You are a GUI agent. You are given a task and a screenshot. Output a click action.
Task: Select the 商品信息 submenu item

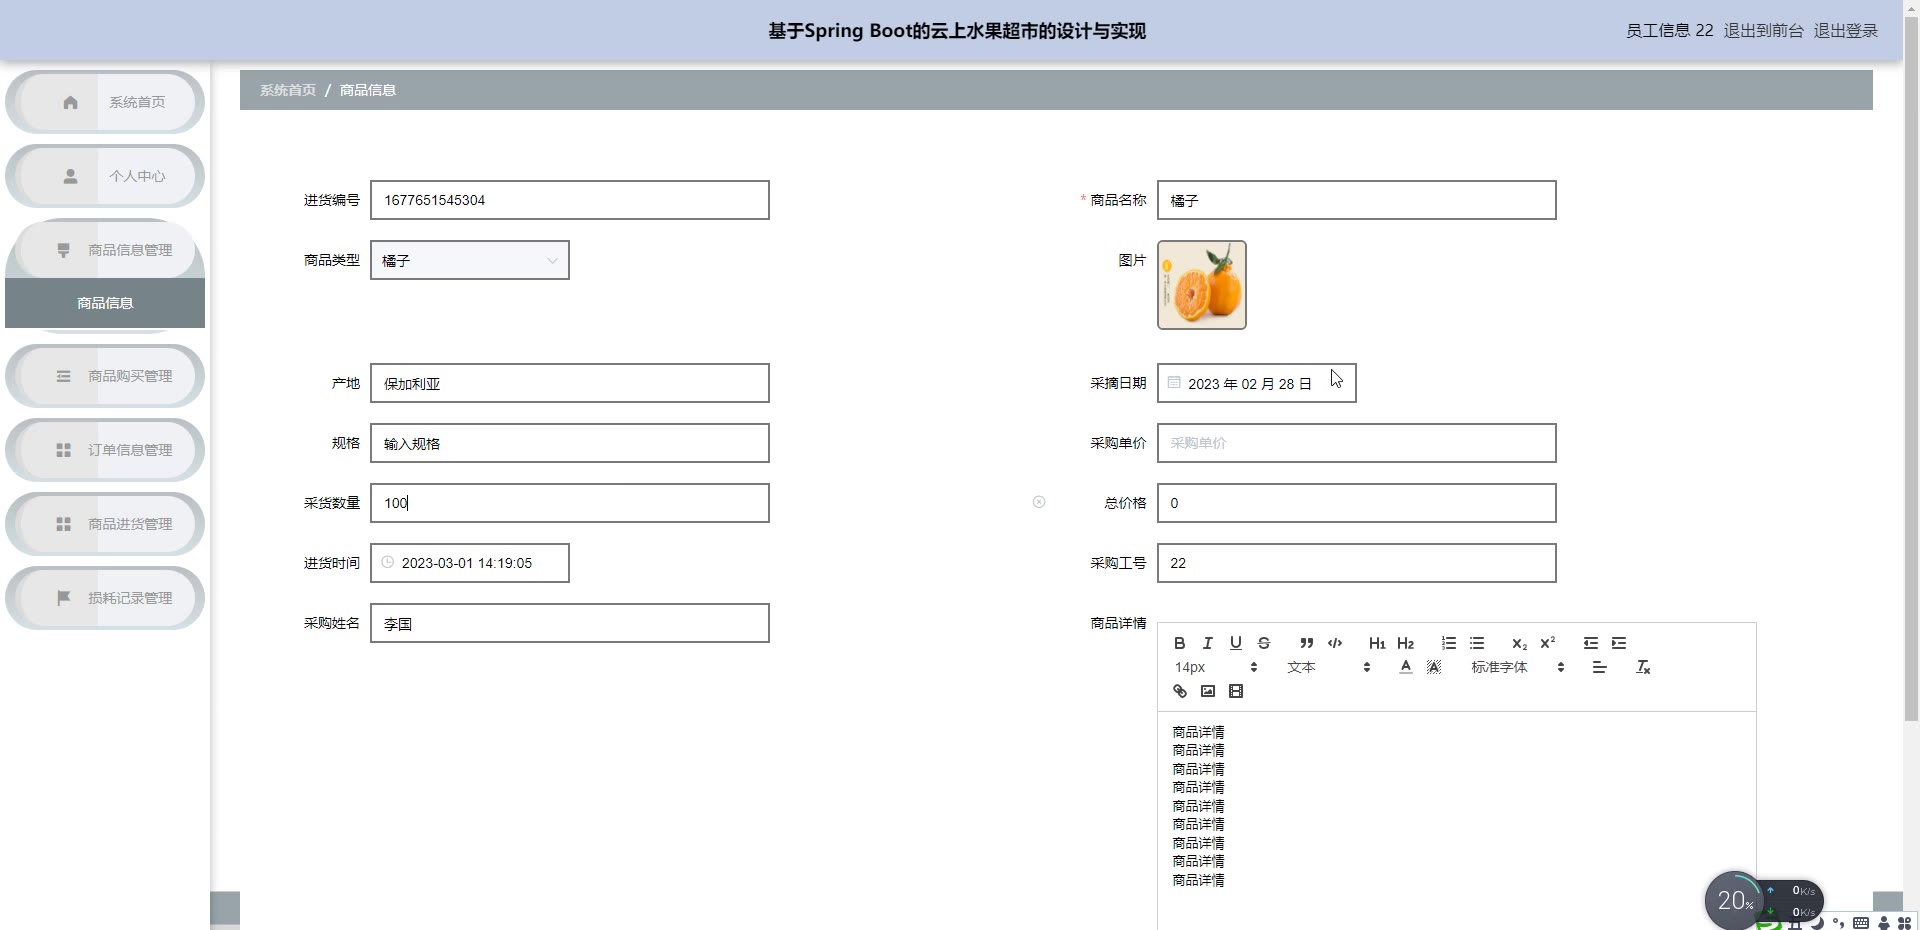point(105,303)
